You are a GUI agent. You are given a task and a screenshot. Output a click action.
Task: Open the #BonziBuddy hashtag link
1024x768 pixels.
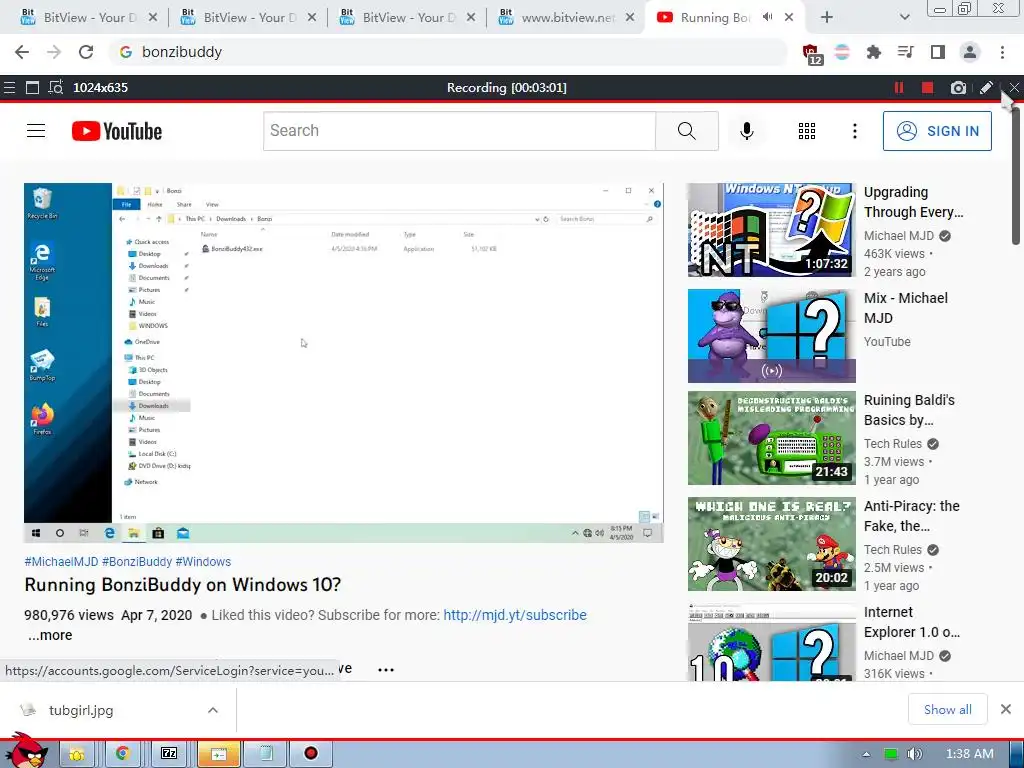click(x=137, y=562)
